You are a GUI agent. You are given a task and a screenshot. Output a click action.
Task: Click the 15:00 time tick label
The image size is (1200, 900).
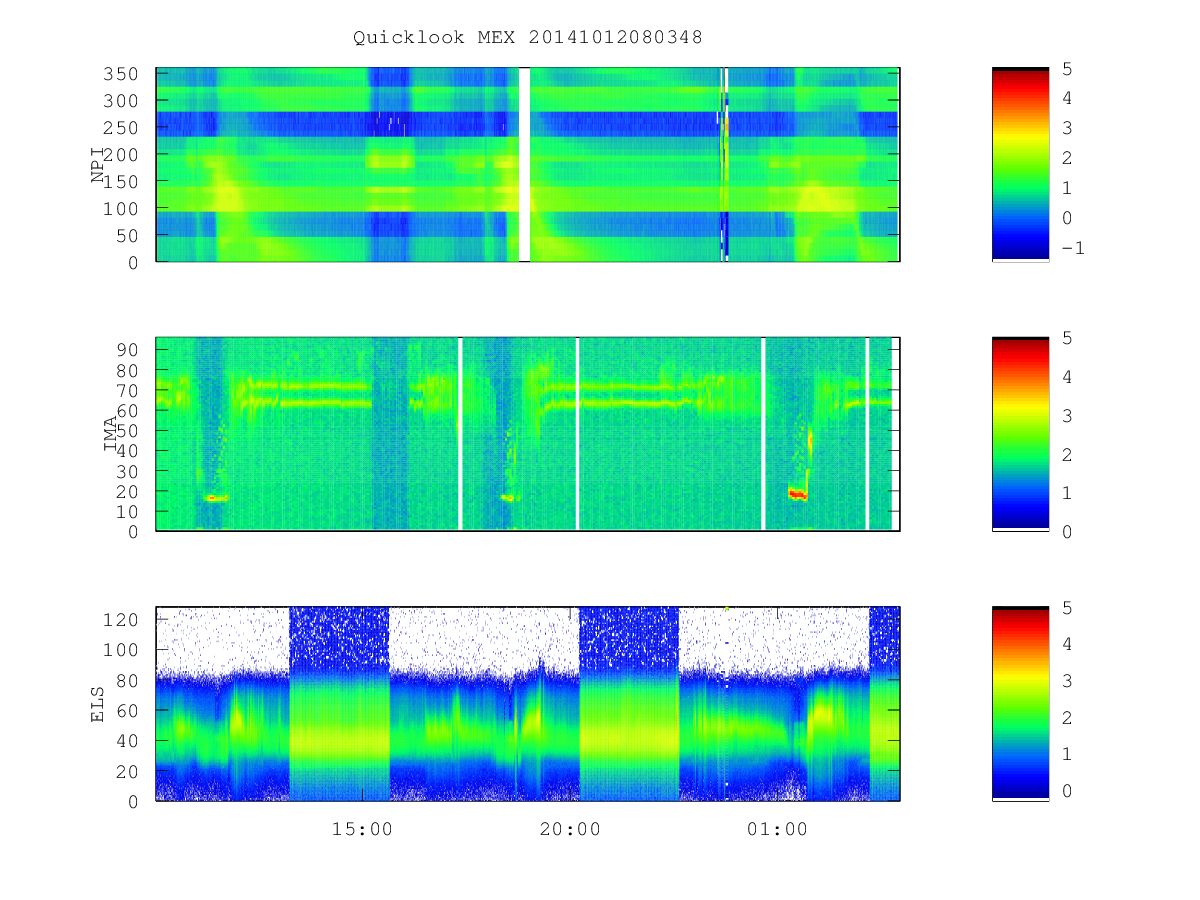pos(362,829)
